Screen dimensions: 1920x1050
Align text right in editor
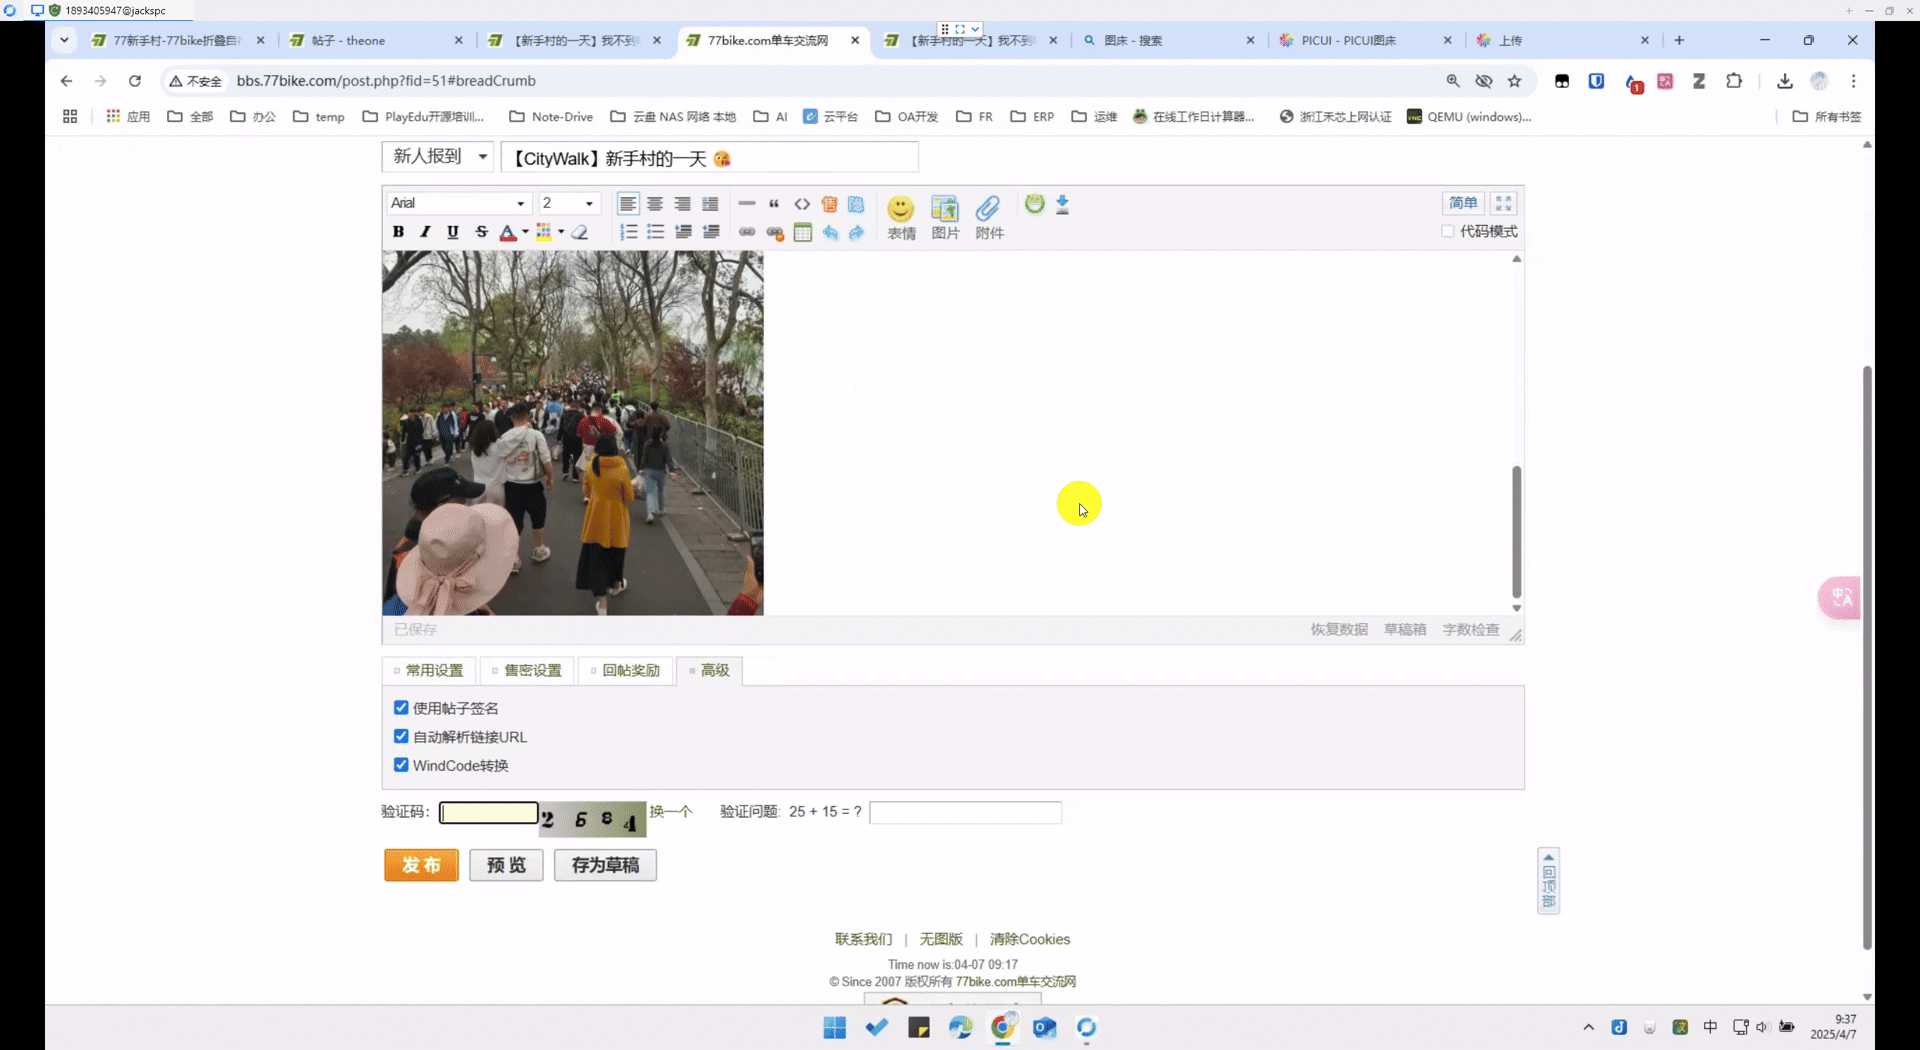[x=683, y=204]
